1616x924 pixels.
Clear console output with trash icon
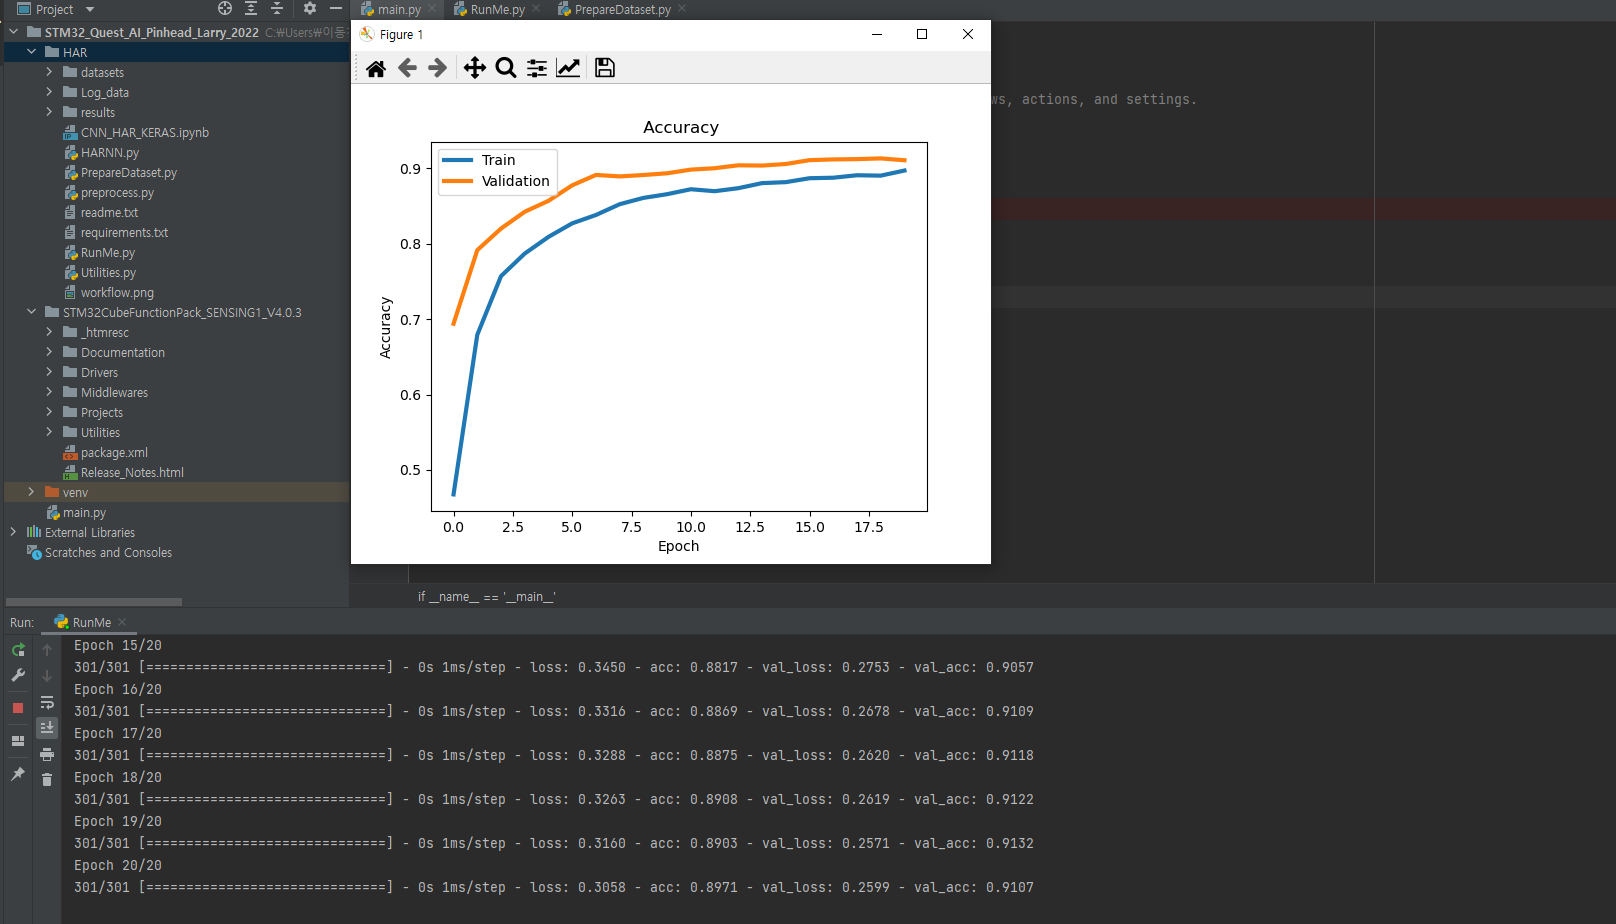click(47, 780)
